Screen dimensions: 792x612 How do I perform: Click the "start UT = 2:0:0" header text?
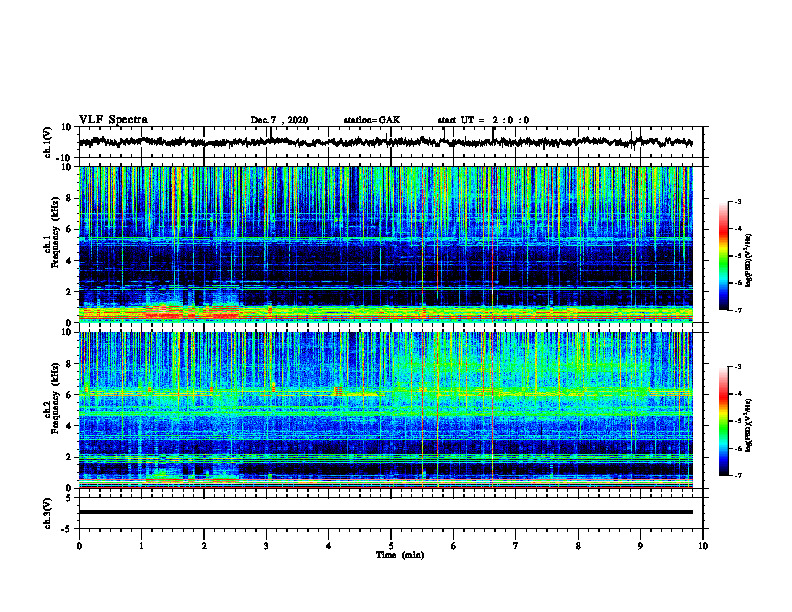pyautogui.click(x=483, y=120)
